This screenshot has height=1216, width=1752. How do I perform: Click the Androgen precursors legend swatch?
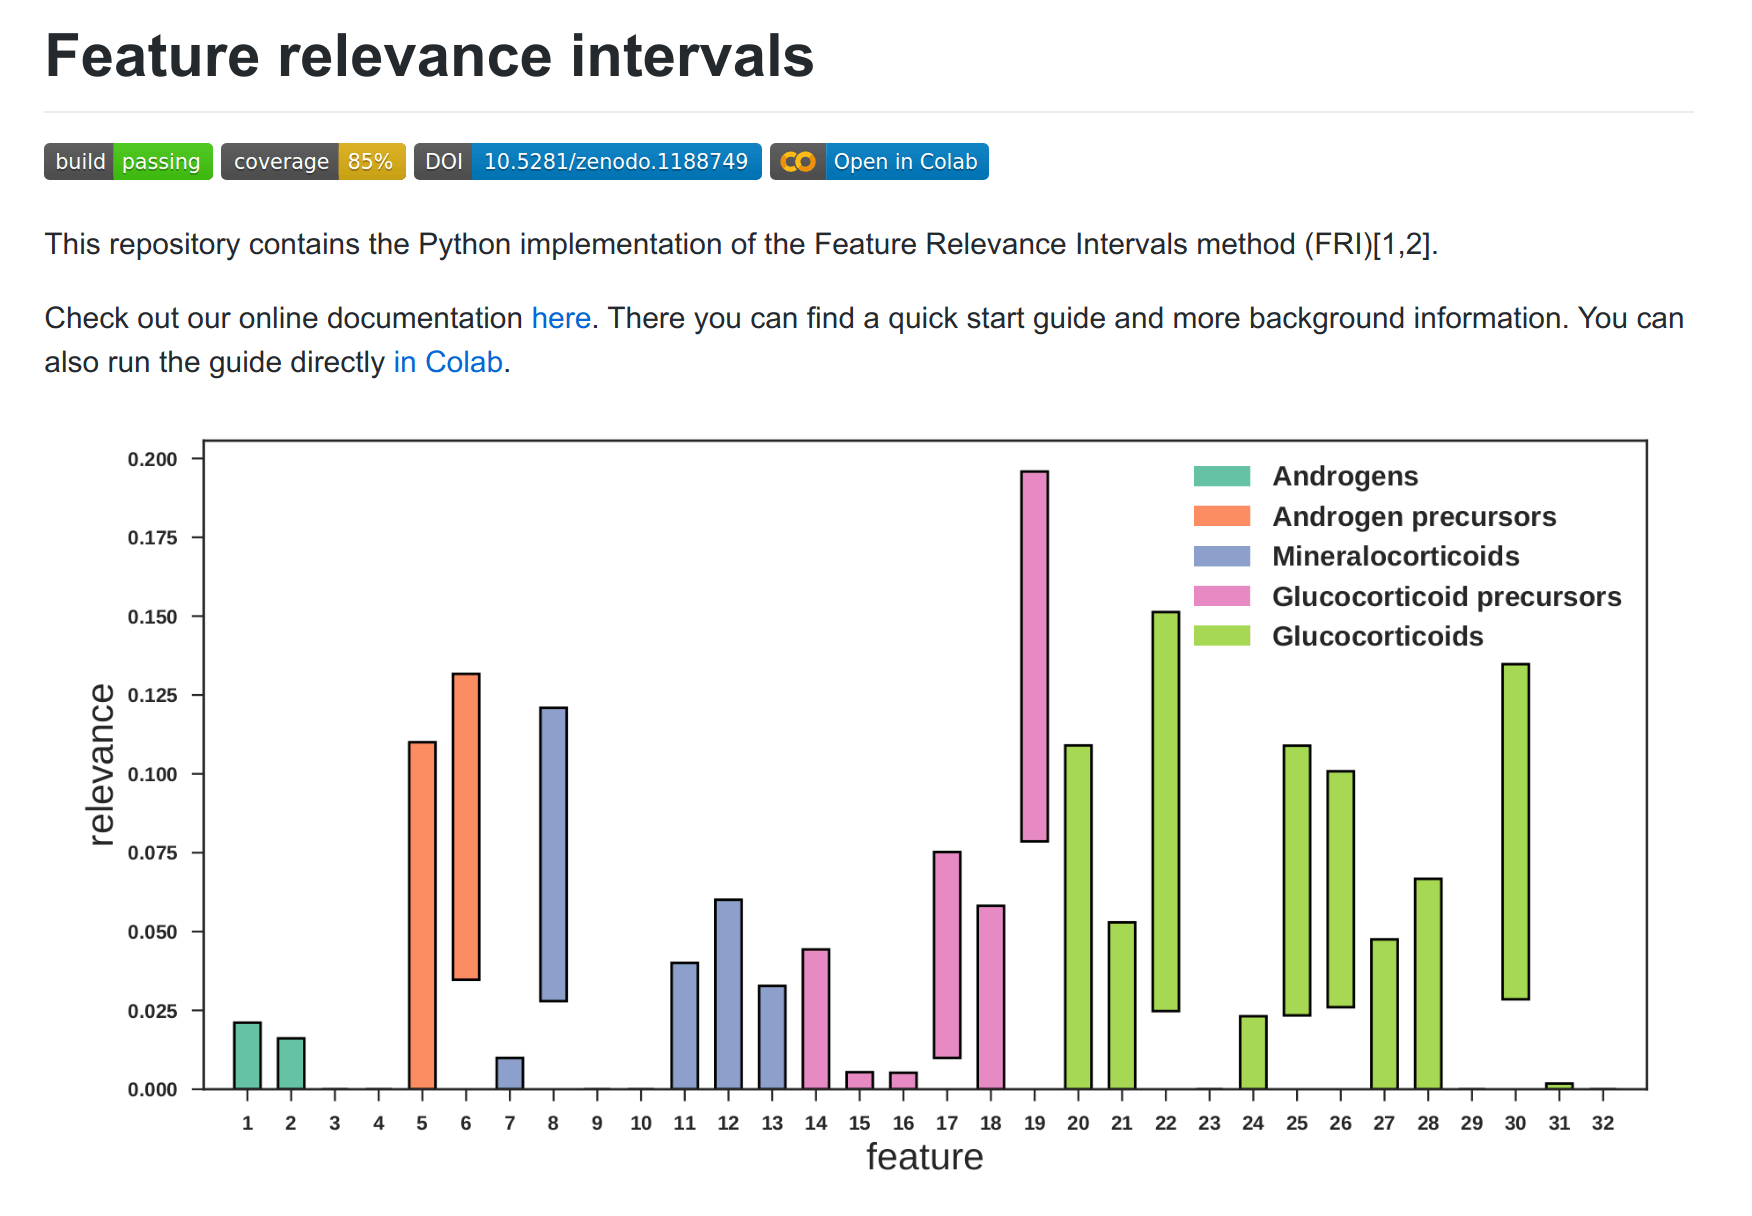pos(1222,517)
